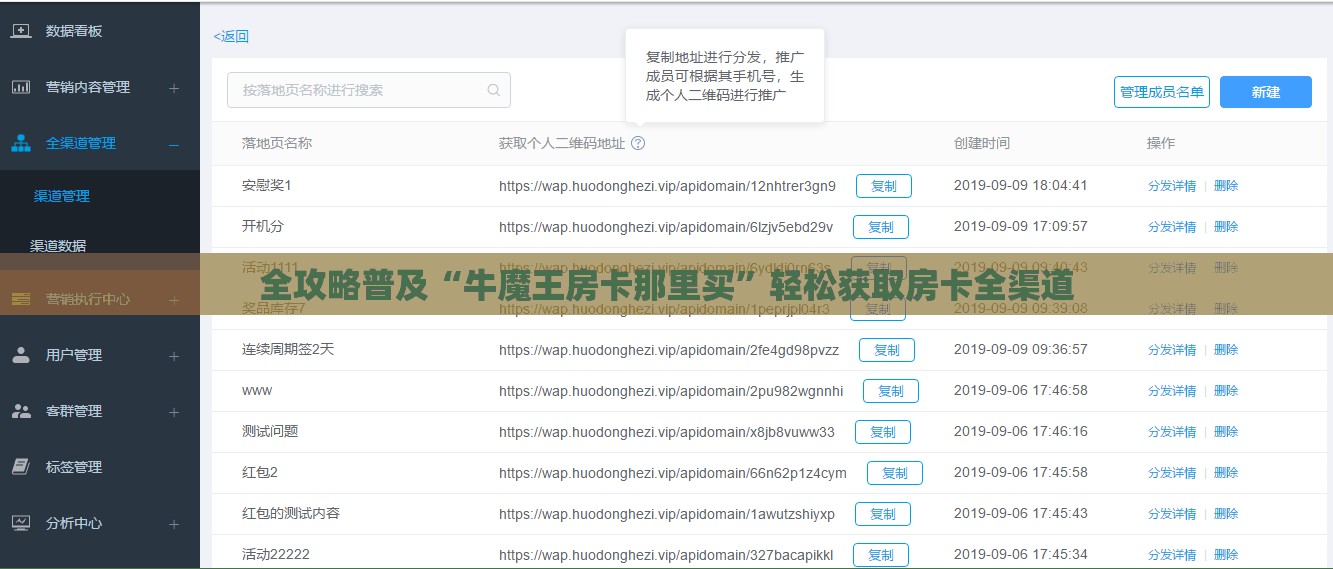Image resolution: width=1333 pixels, height=569 pixels.
Task: Click the help question-mark icon beside 获取个人二维码地址
Action: tap(638, 143)
